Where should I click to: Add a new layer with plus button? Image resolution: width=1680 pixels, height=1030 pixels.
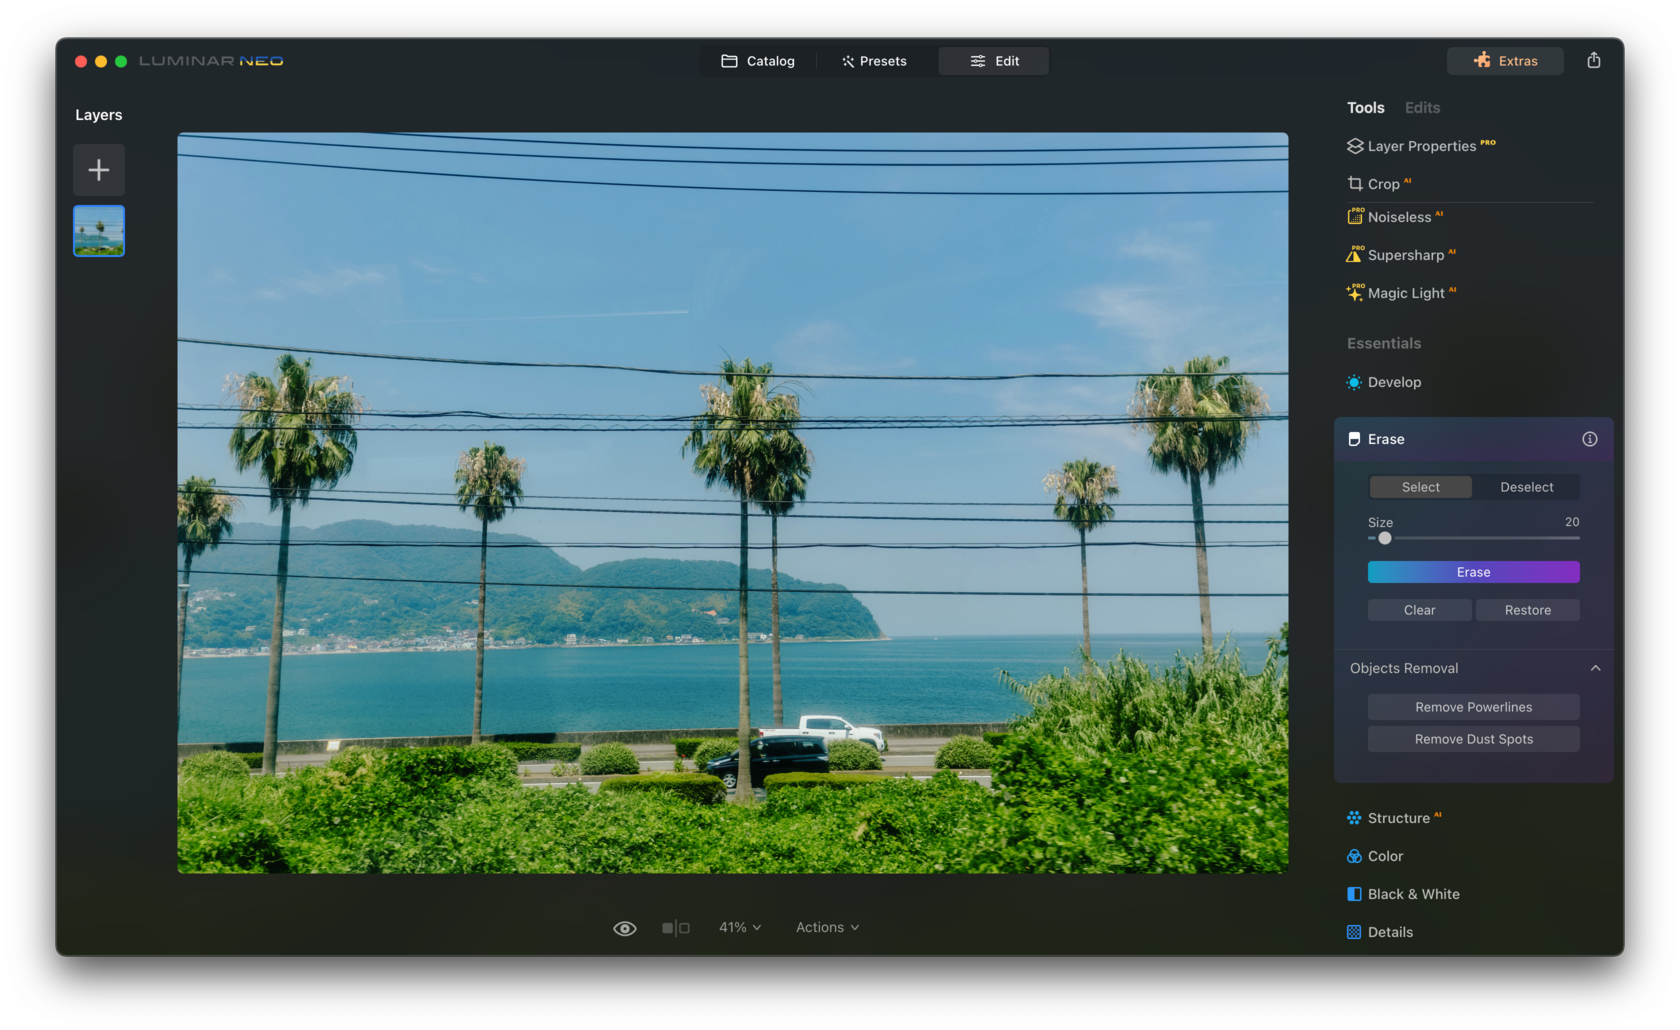click(x=99, y=170)
